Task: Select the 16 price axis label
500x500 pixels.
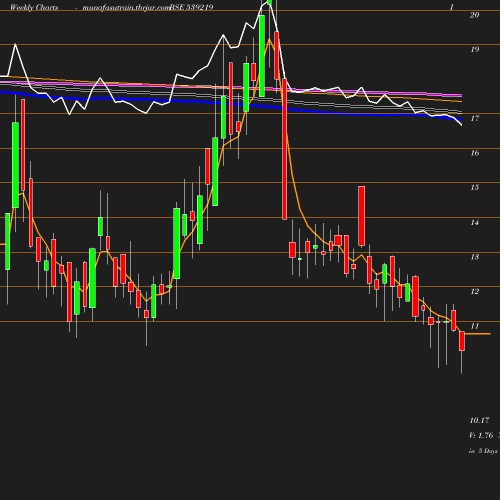Action: click(x=475, y=153)
